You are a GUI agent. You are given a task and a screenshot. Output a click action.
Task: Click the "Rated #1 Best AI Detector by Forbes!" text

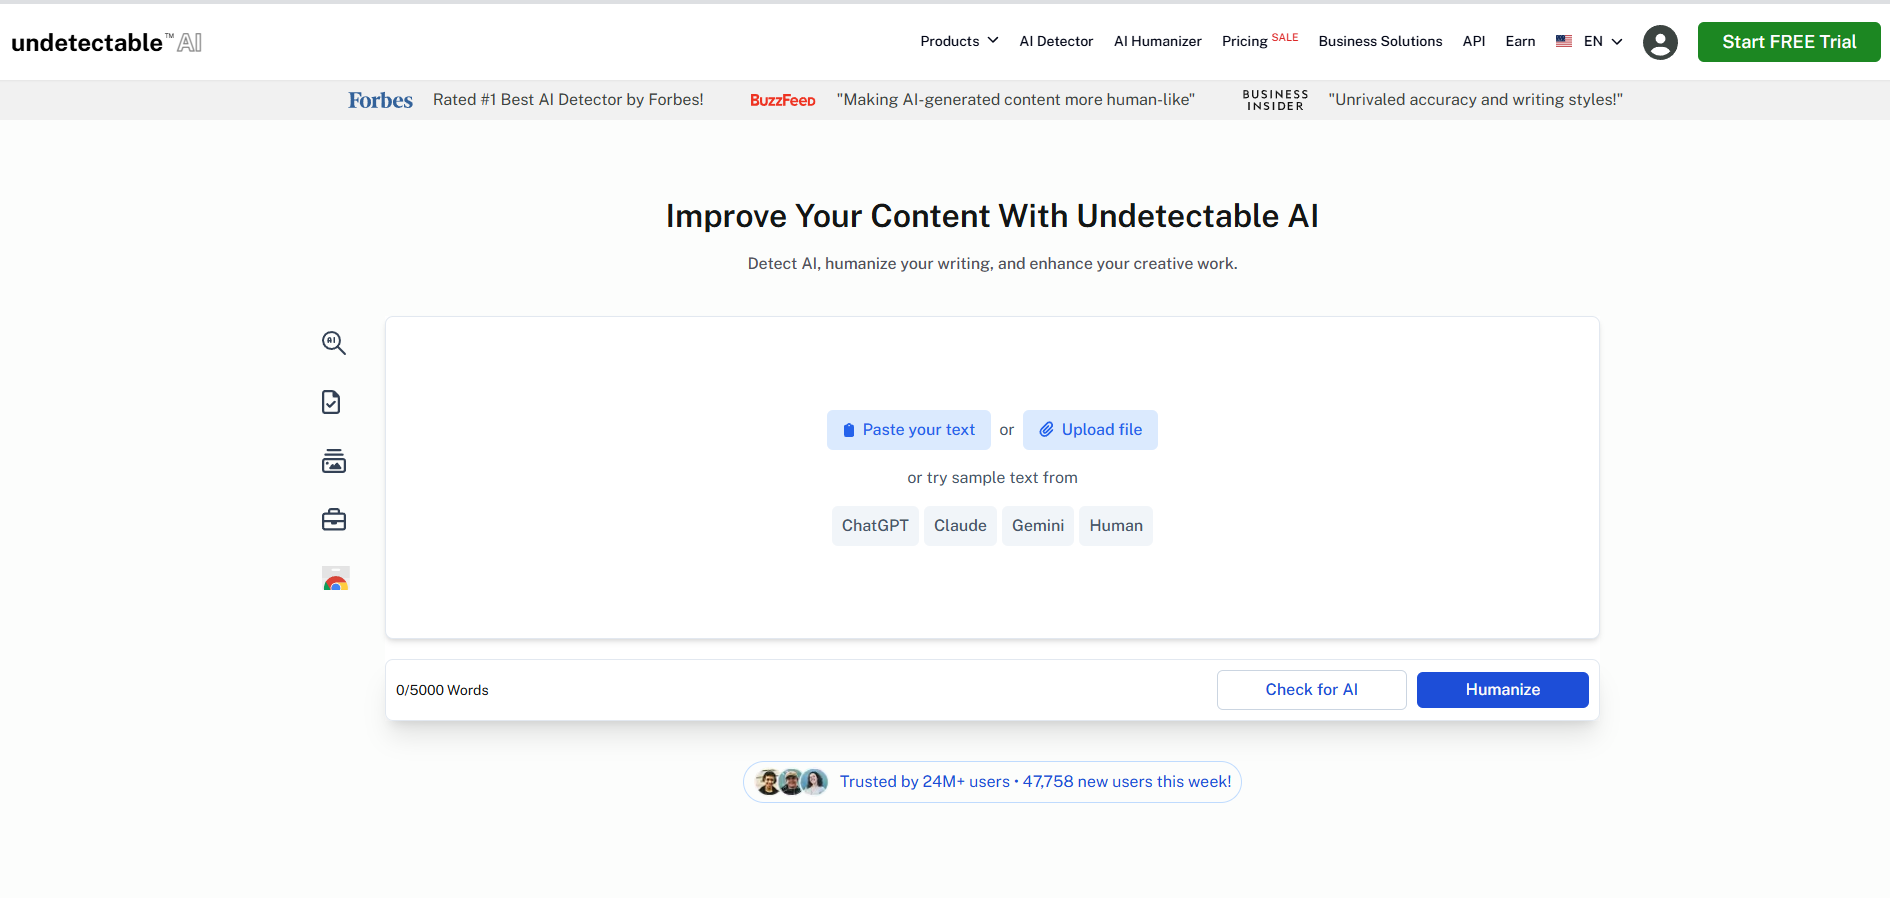click(x=568, y=100)
